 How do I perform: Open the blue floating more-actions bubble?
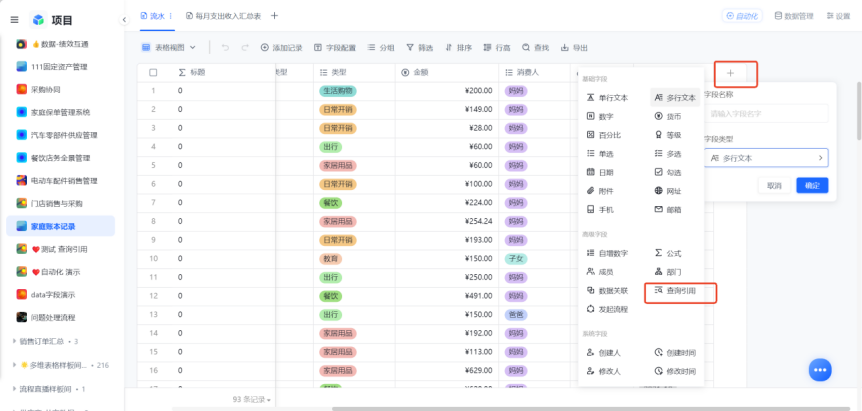820,370
